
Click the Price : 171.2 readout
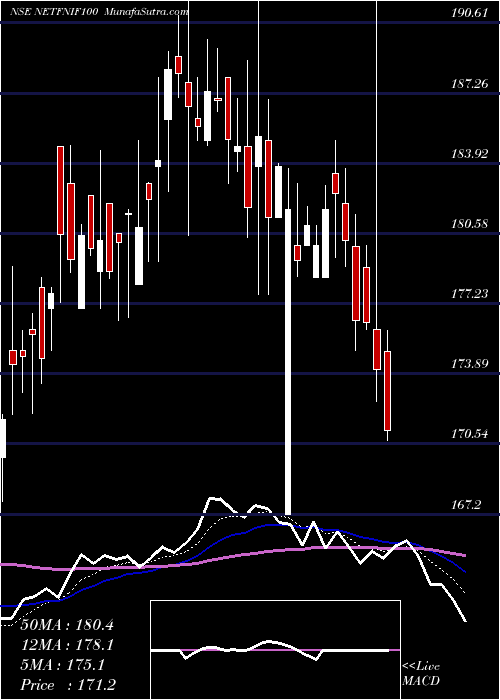[x=70, y=685]
